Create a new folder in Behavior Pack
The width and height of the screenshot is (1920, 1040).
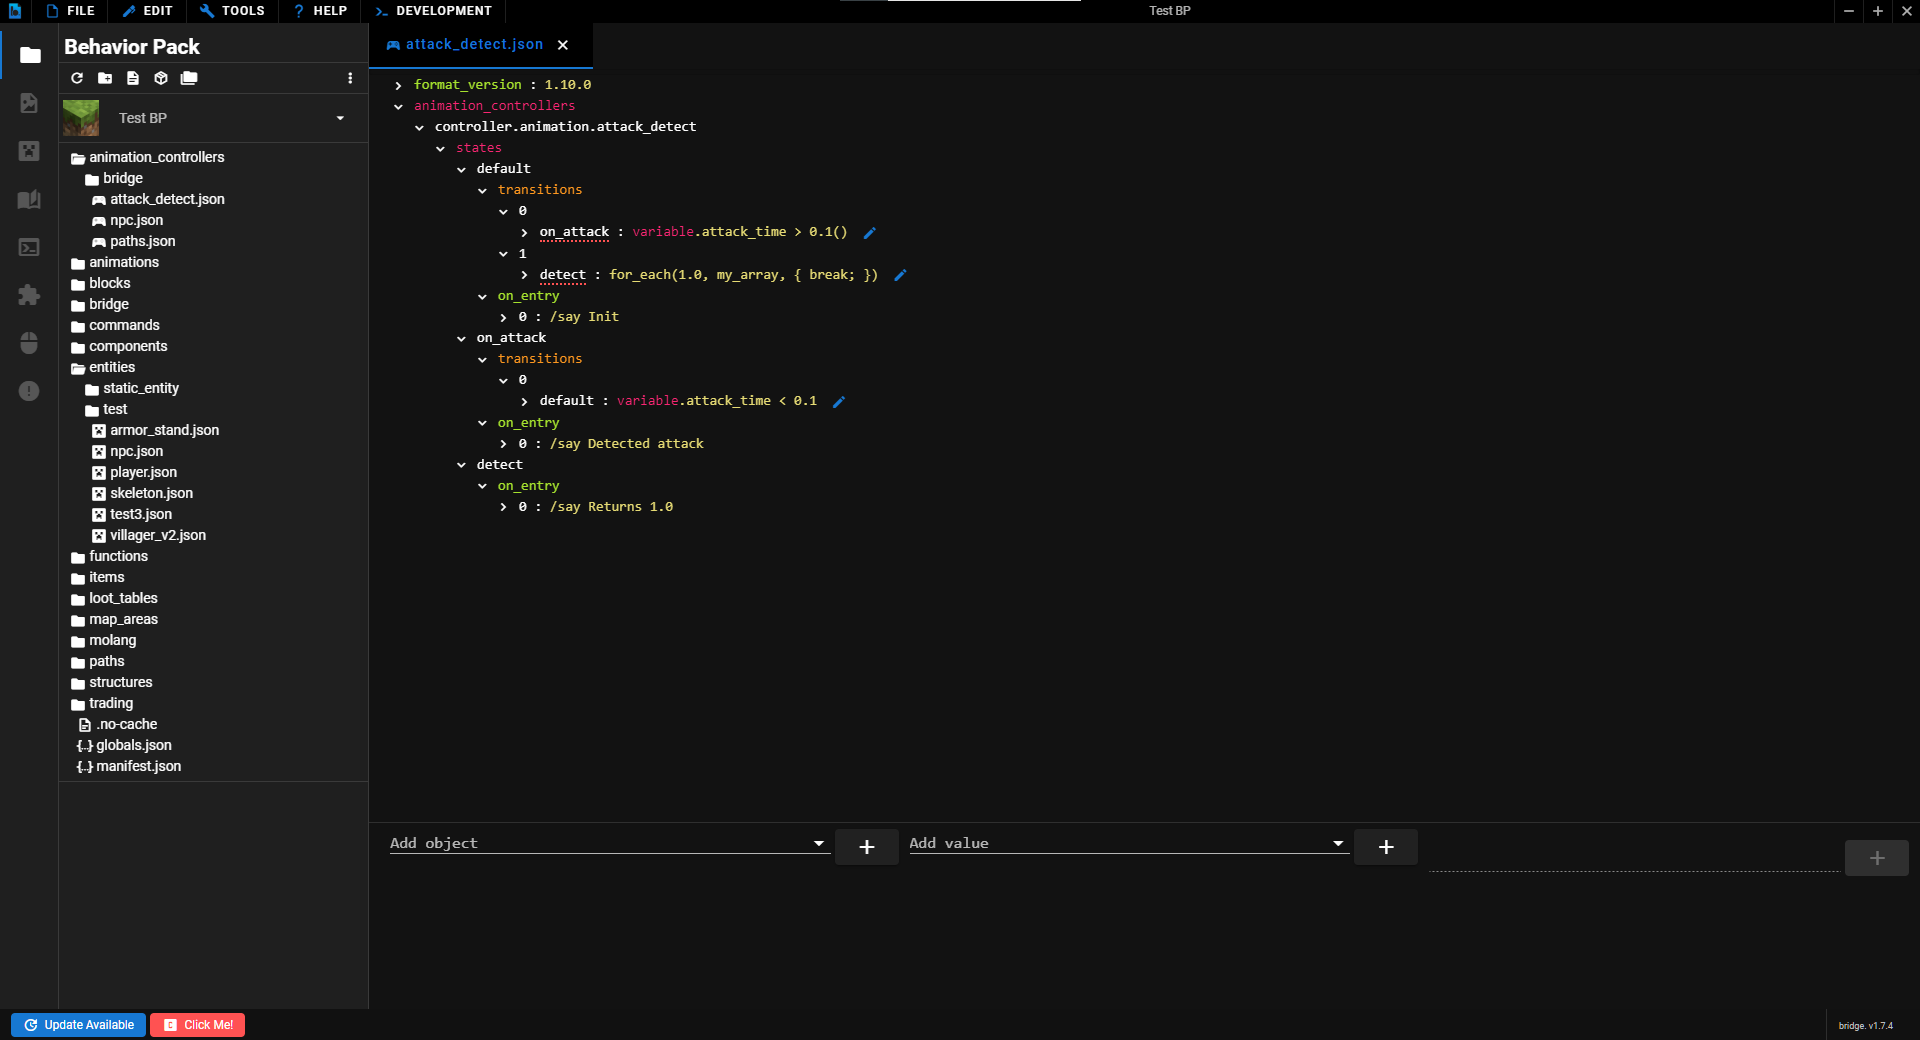(x=104, y=78)
